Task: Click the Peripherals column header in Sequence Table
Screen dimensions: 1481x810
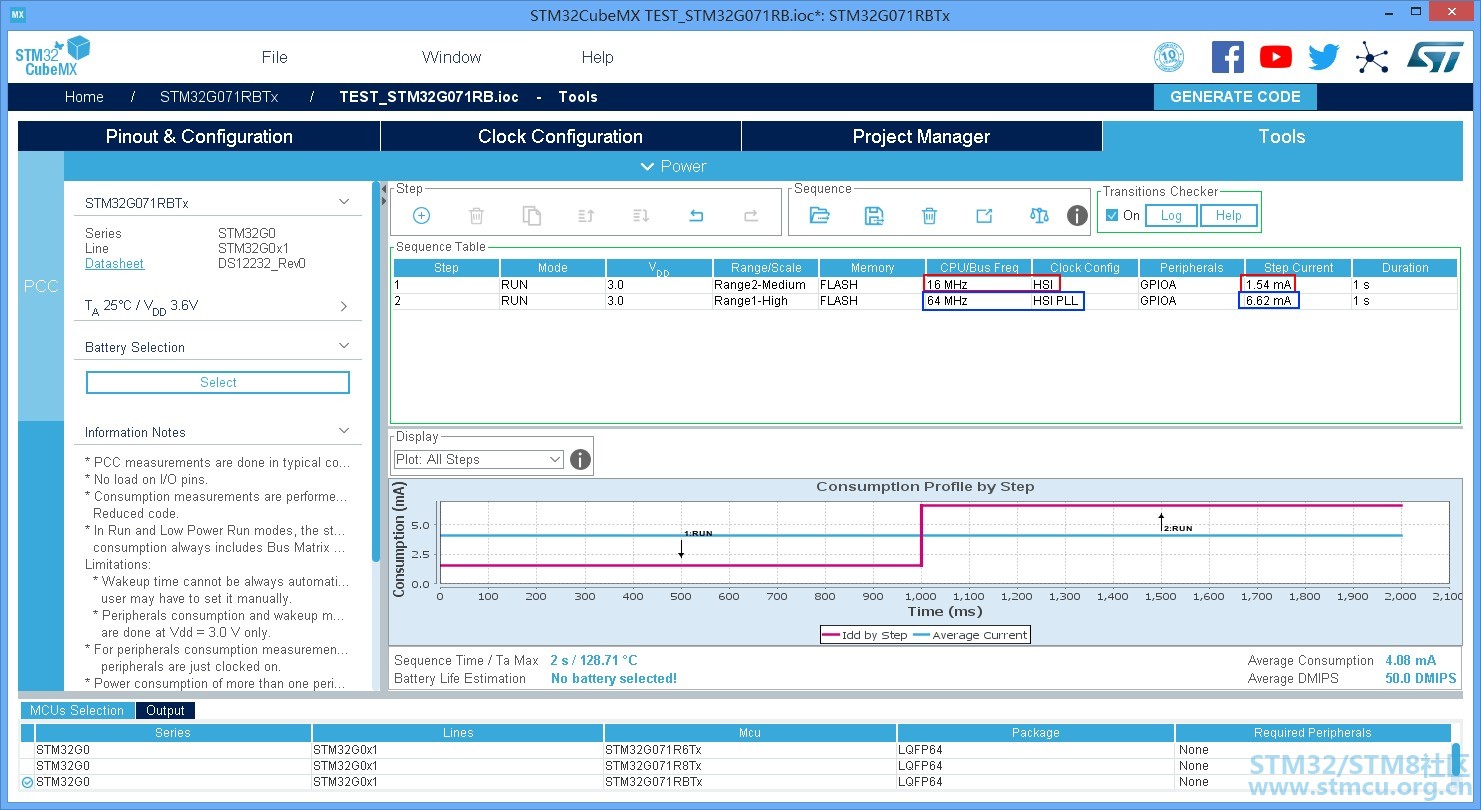Action: tap(1192, 268)
